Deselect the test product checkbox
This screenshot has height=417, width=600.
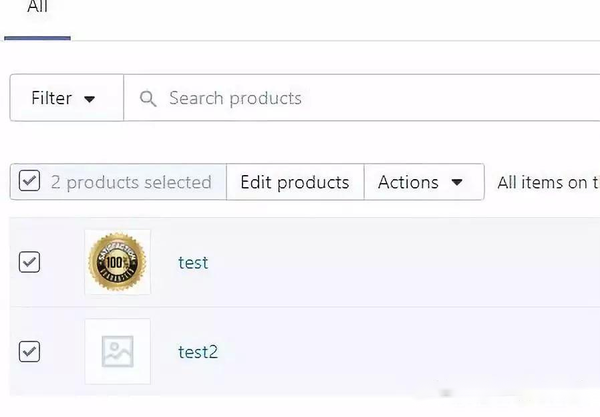pos(29,262)
